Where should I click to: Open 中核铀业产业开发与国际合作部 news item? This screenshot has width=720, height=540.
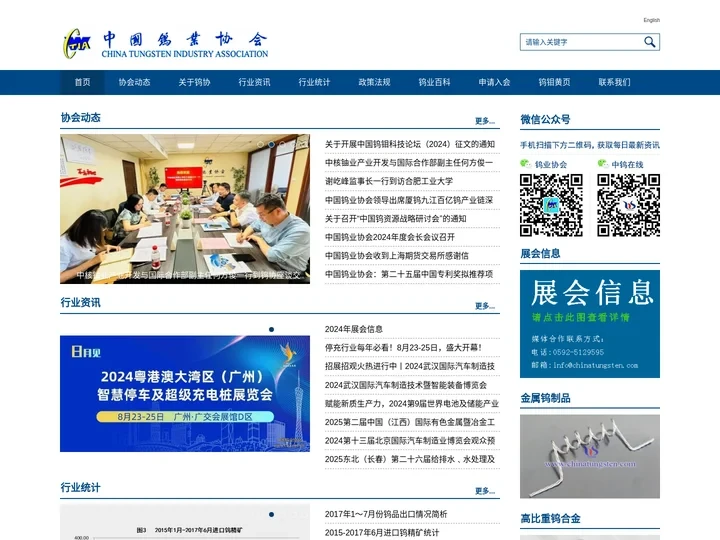coord(409,163)
